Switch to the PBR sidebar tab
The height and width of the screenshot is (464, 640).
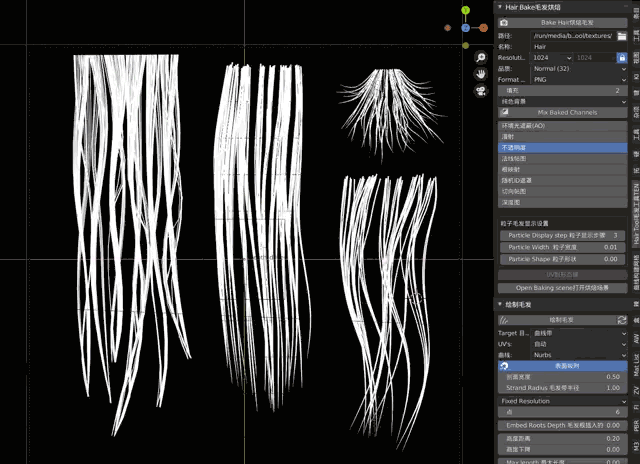[x=636, y=425]
